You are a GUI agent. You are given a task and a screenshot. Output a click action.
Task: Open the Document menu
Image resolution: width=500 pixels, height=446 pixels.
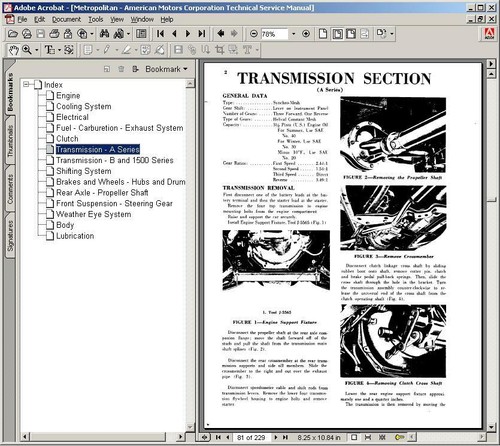[66, 20]
